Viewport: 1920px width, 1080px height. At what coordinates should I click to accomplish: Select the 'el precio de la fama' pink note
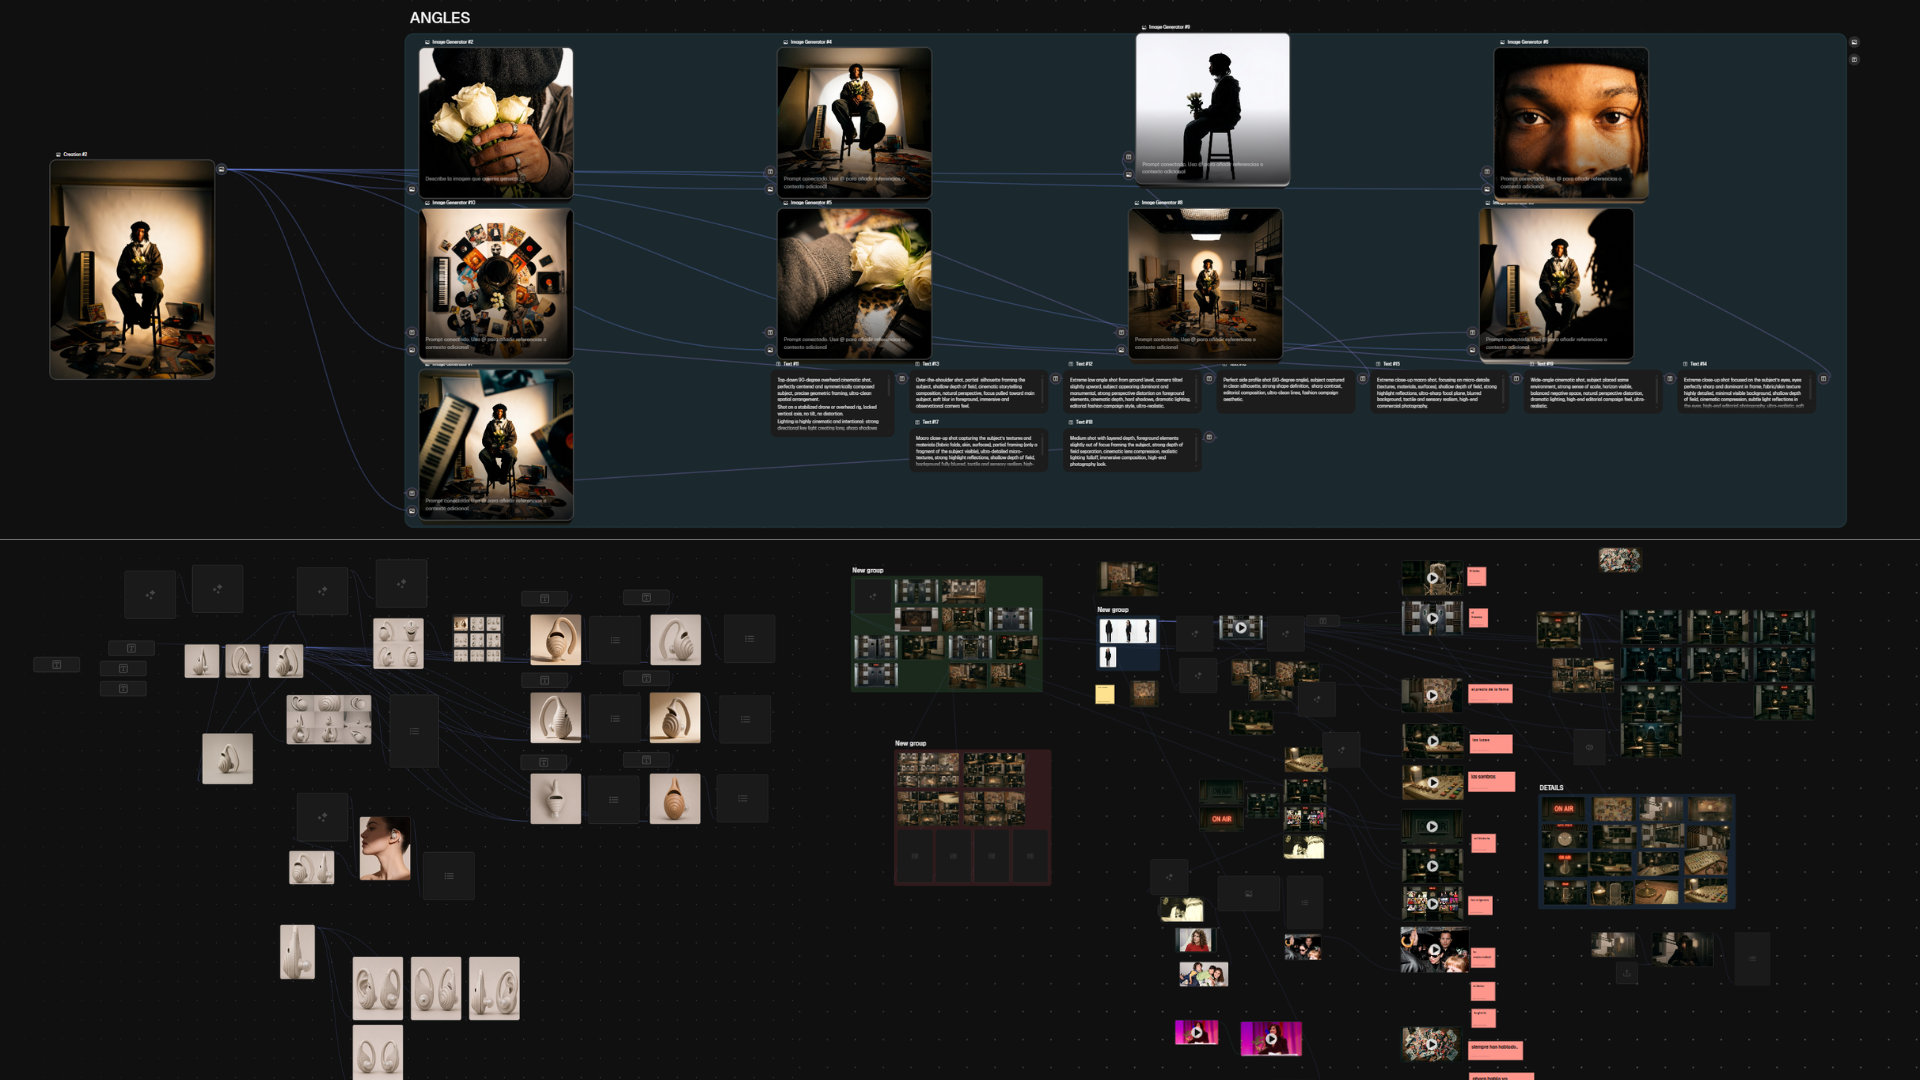[x=1490, y=694]
